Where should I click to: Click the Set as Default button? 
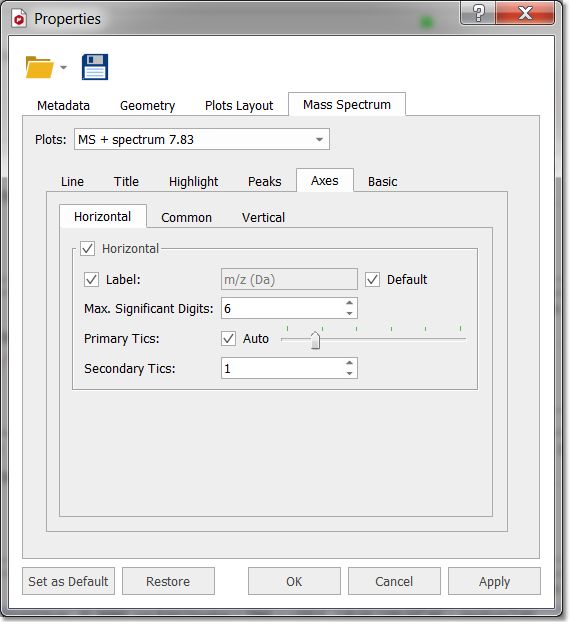tap(68, 581)
